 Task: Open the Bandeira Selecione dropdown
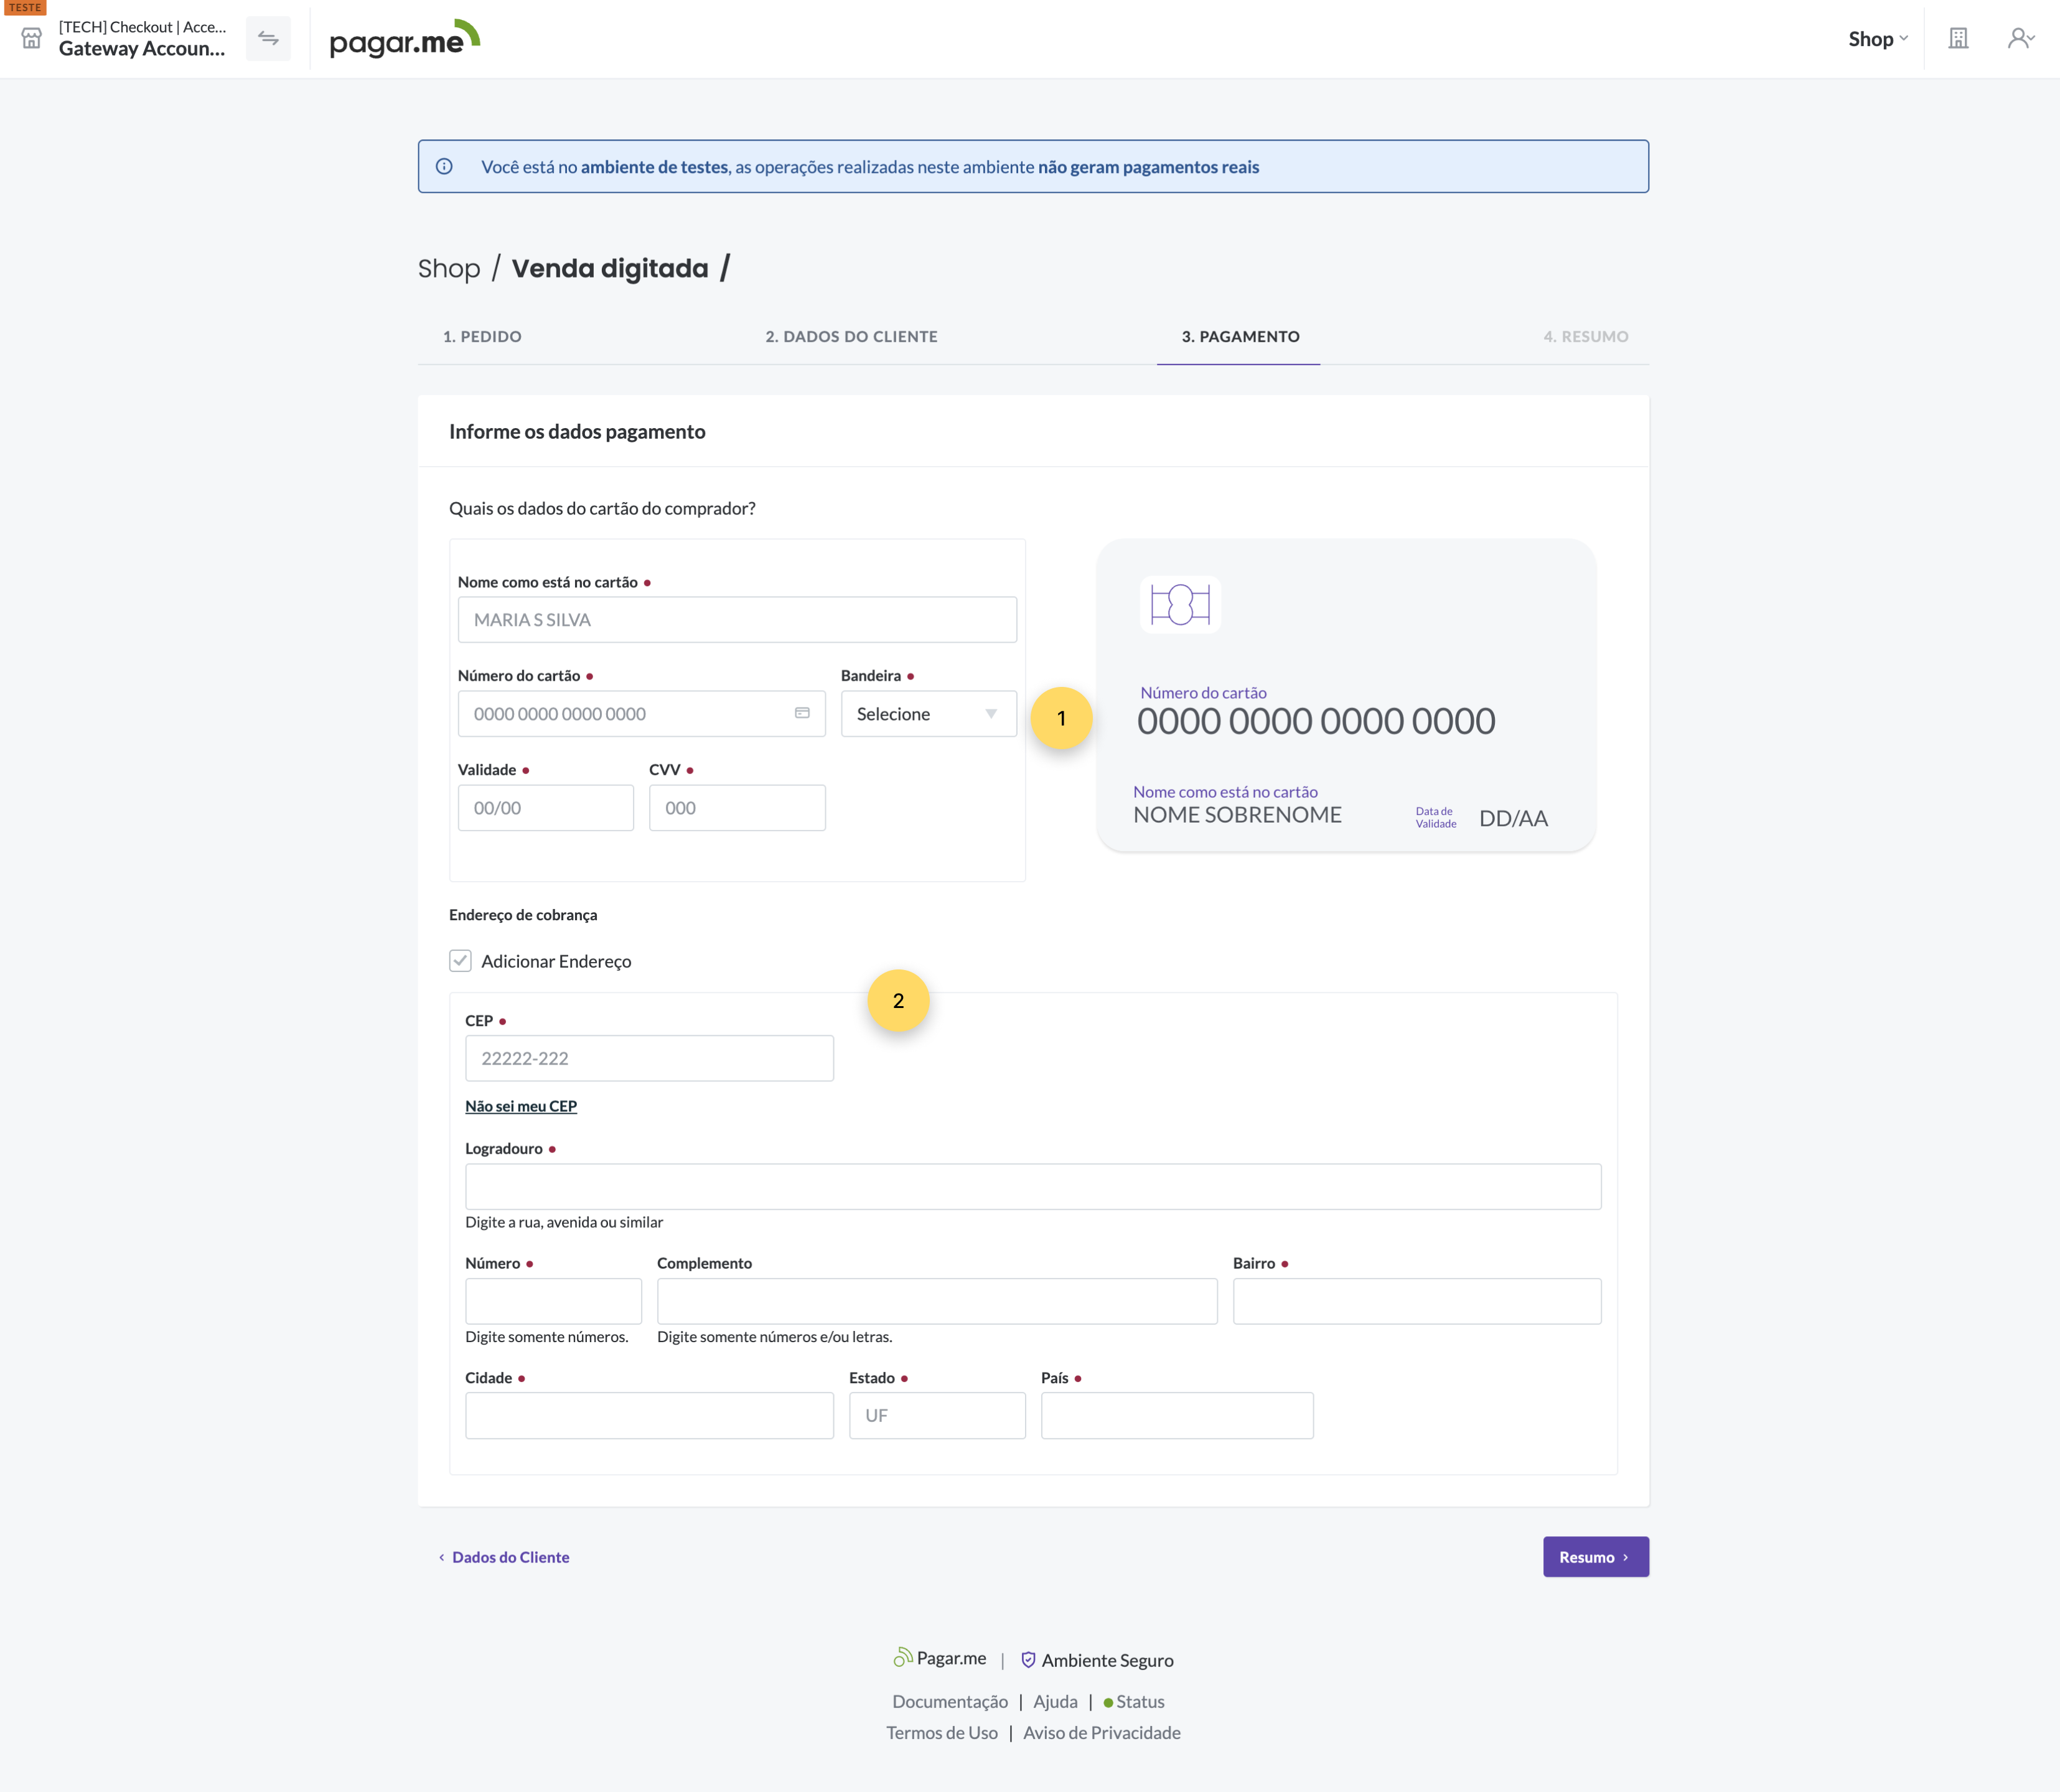point(928,714)
